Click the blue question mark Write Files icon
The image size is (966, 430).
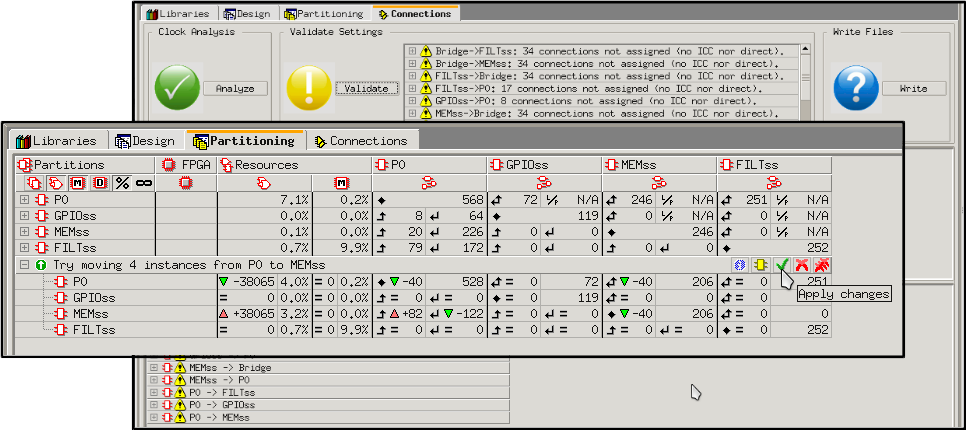pyautogui.click(x=856, y=88)
